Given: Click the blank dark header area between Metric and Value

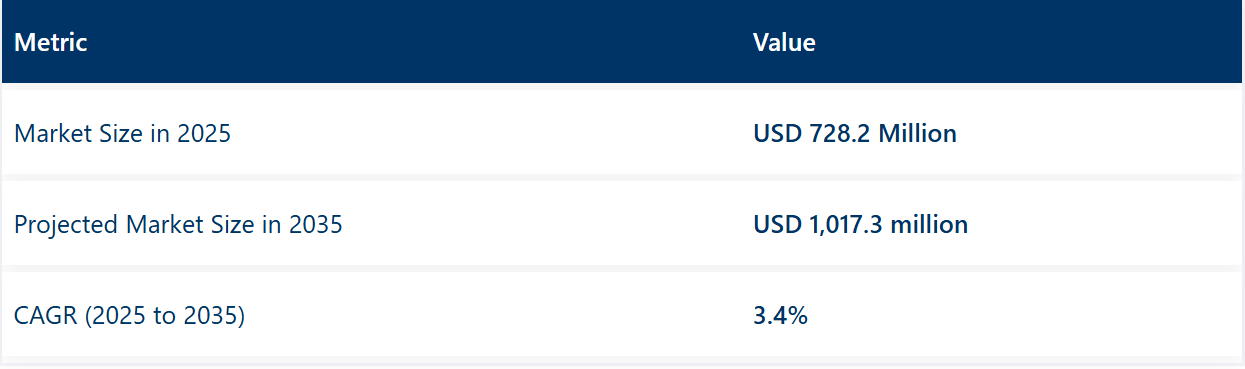Looking at the screenshot, I should point(420,42).
